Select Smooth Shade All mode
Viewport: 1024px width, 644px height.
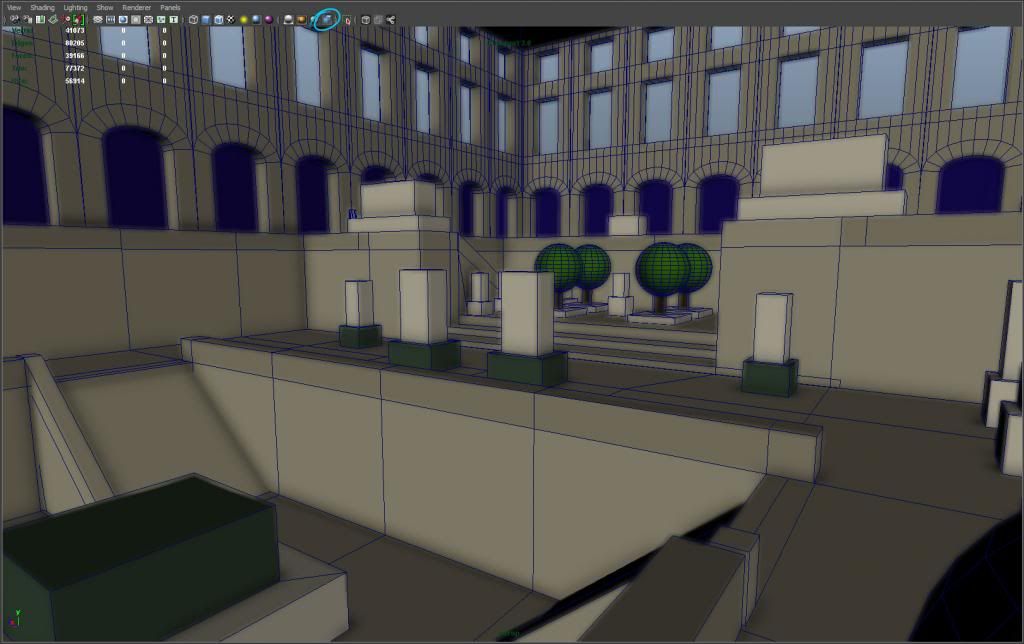tap(205, 20)
